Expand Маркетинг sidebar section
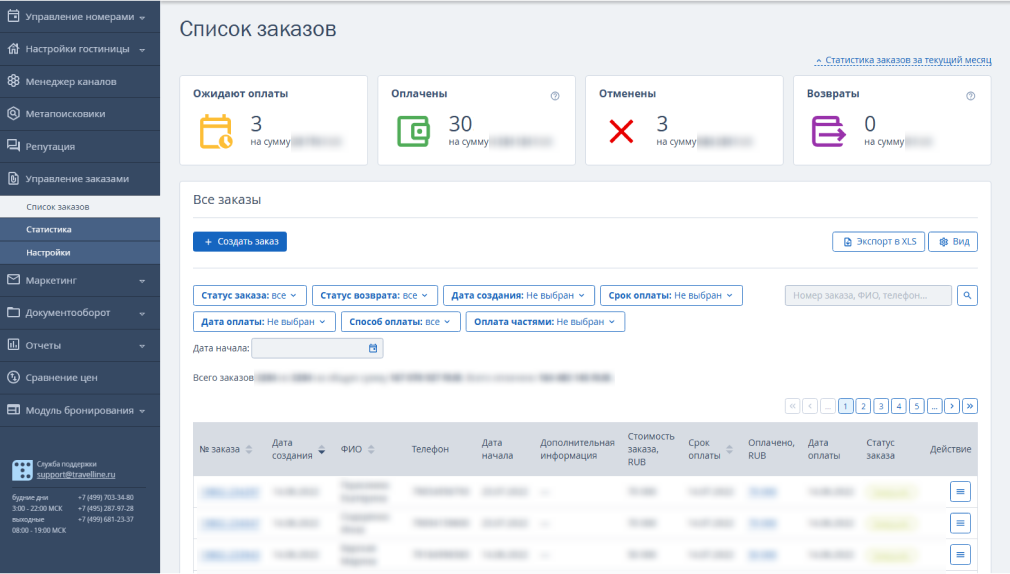The image size is (1010, 574). pyautogui.click(x=80, y=280)
